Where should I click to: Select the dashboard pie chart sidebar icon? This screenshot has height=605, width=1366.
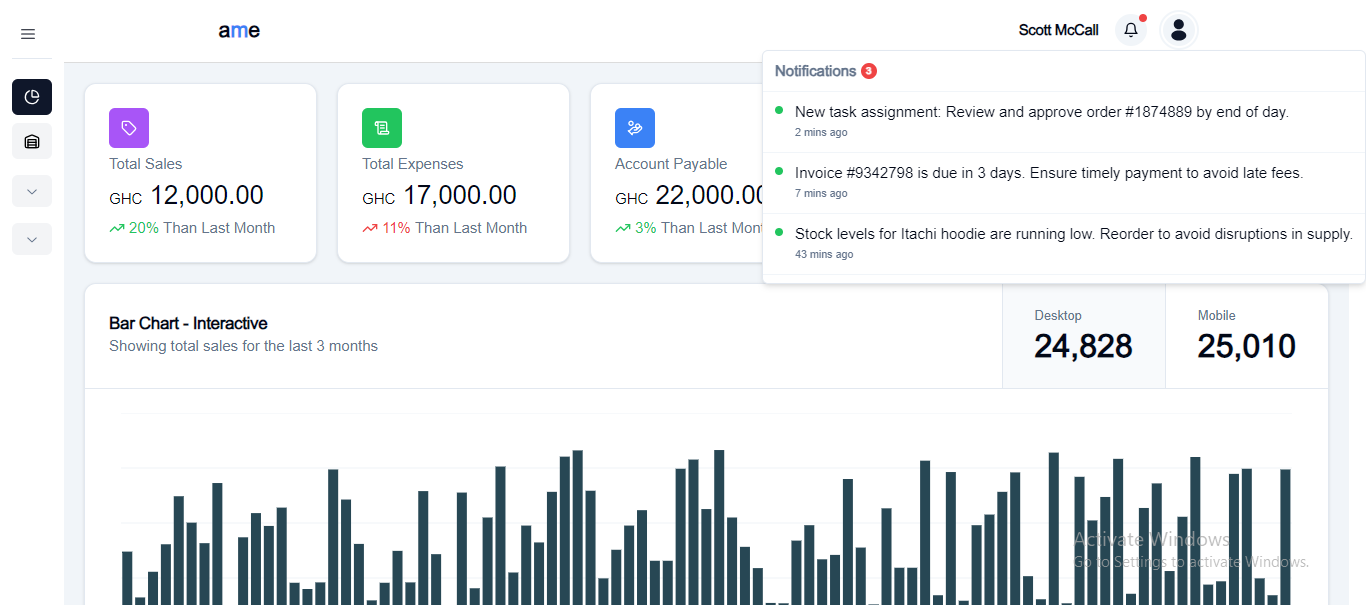click(x=32, y=97)
